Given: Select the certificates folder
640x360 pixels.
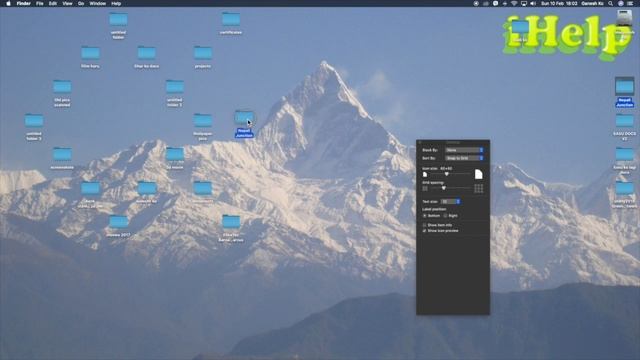Looking at the screenshot, I should 231,23.
